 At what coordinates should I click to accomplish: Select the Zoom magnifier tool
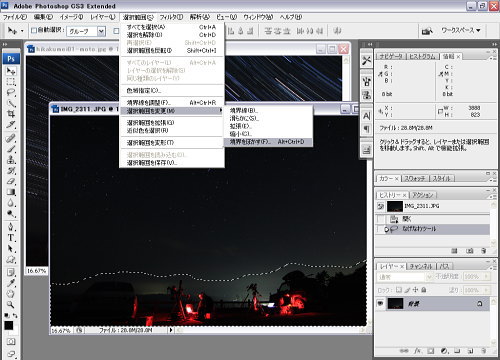coord(11,304)
